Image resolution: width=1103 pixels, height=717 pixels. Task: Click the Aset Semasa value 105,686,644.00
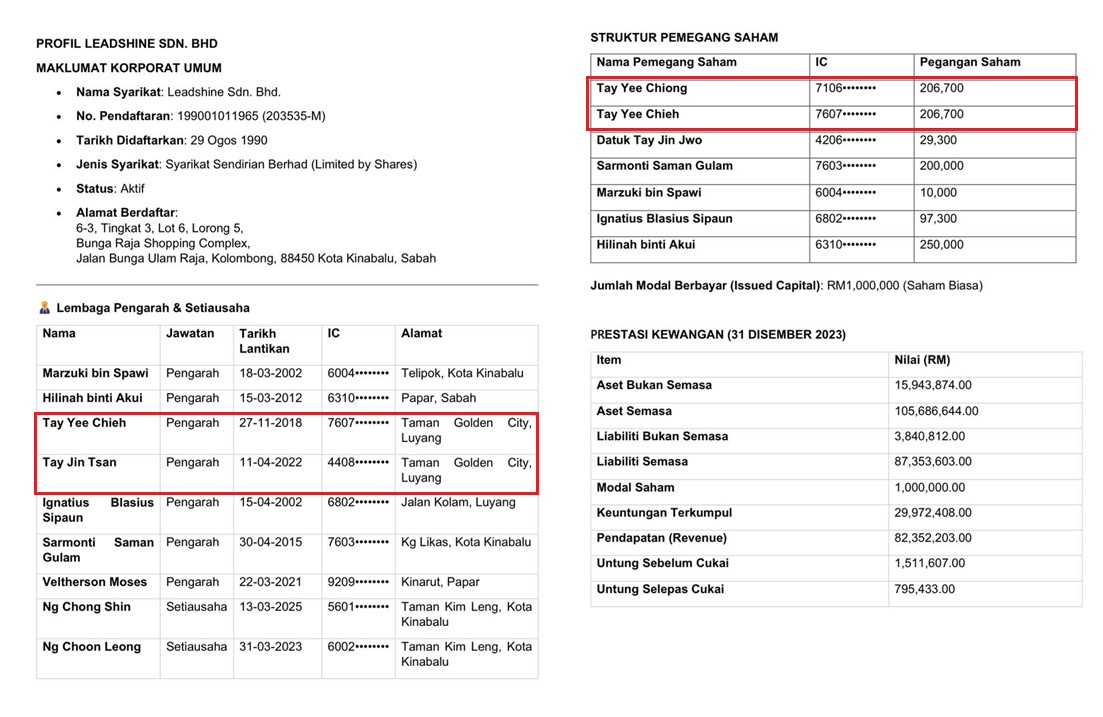936,411
